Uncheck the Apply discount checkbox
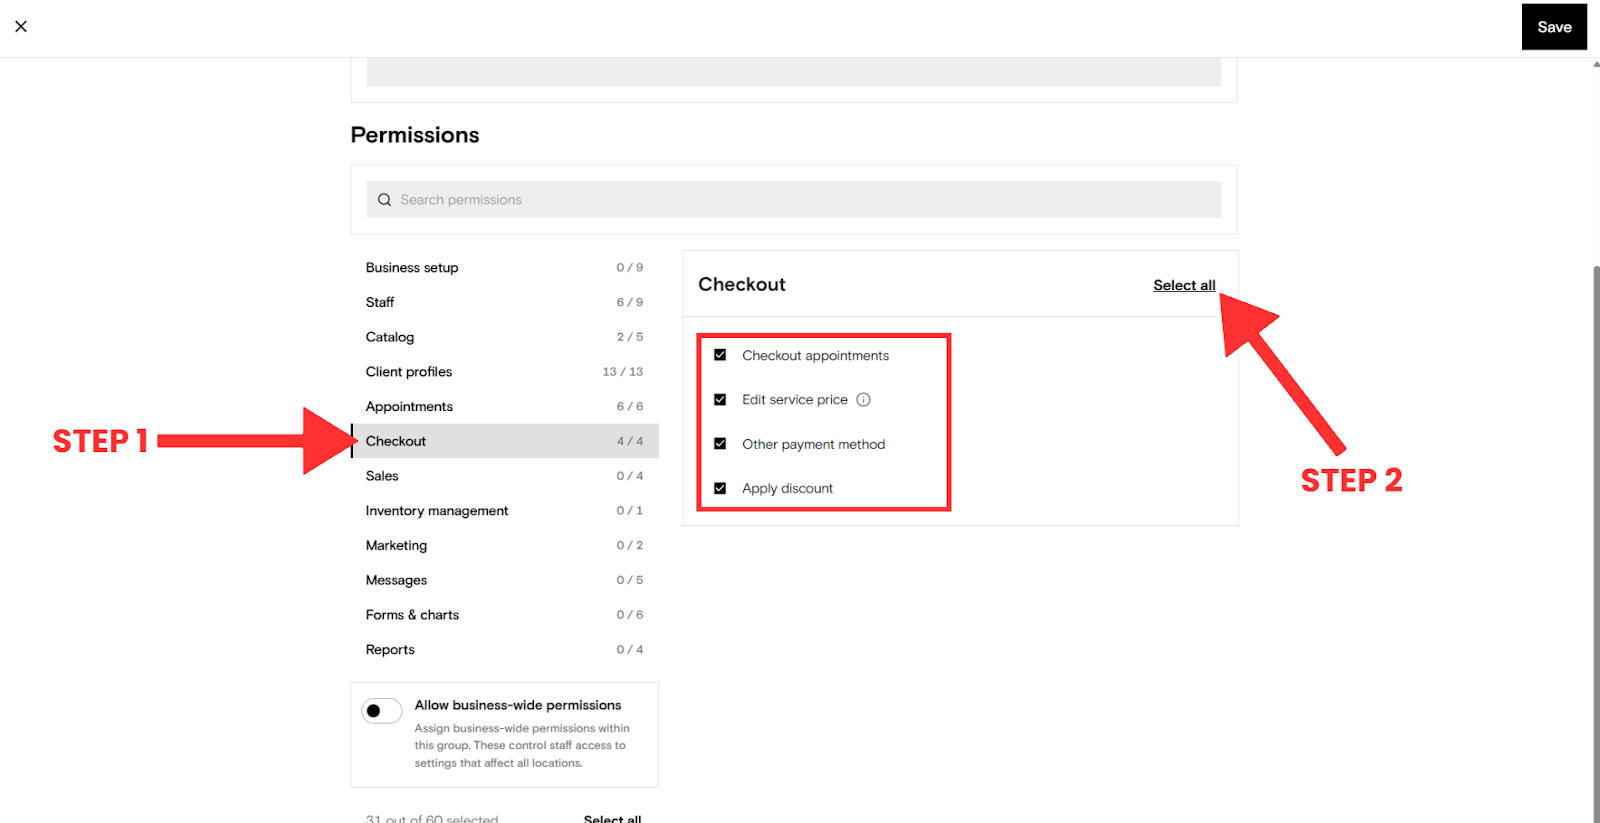Image resolution: width=1600 pixels, height=823 pixels. pos(720,488)
